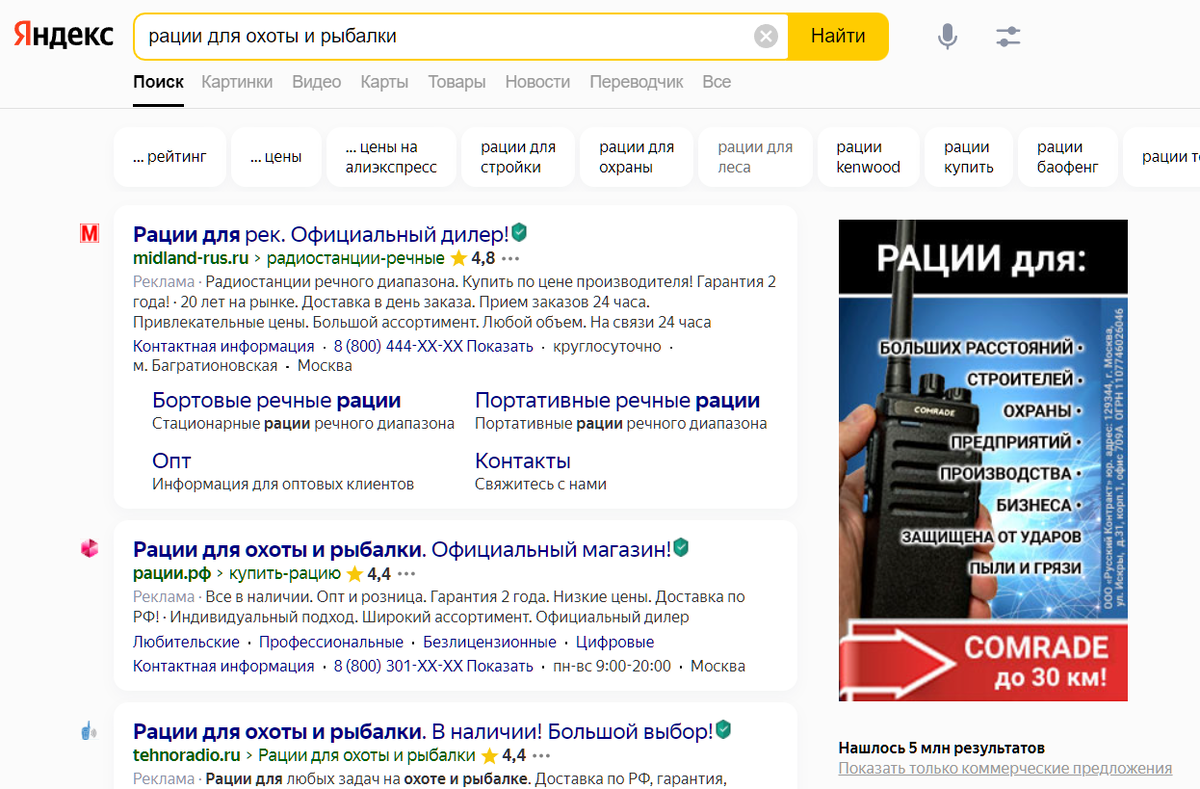Select the 'рации купить' chip
The height and width of the screenshot is (789, 1200).
tap(968, 157)
